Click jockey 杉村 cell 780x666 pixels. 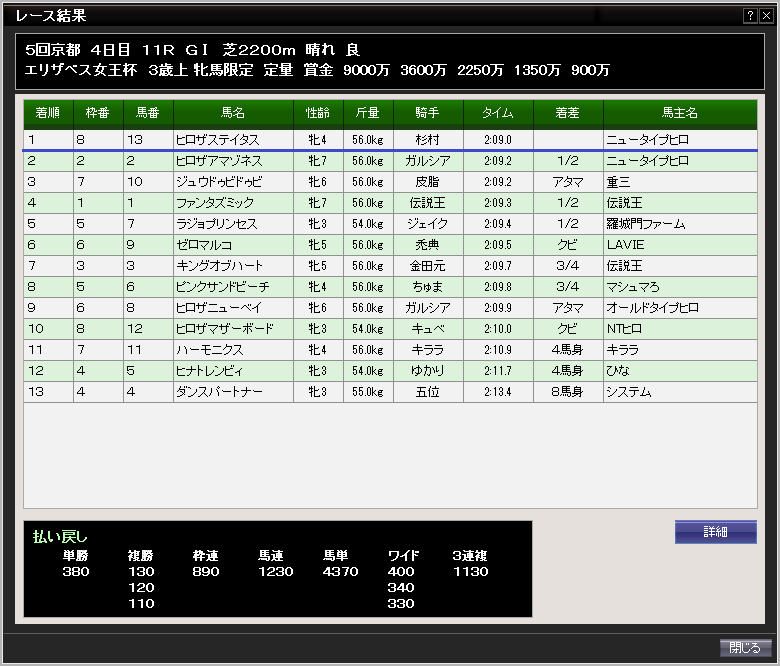(x=428, y=140)
